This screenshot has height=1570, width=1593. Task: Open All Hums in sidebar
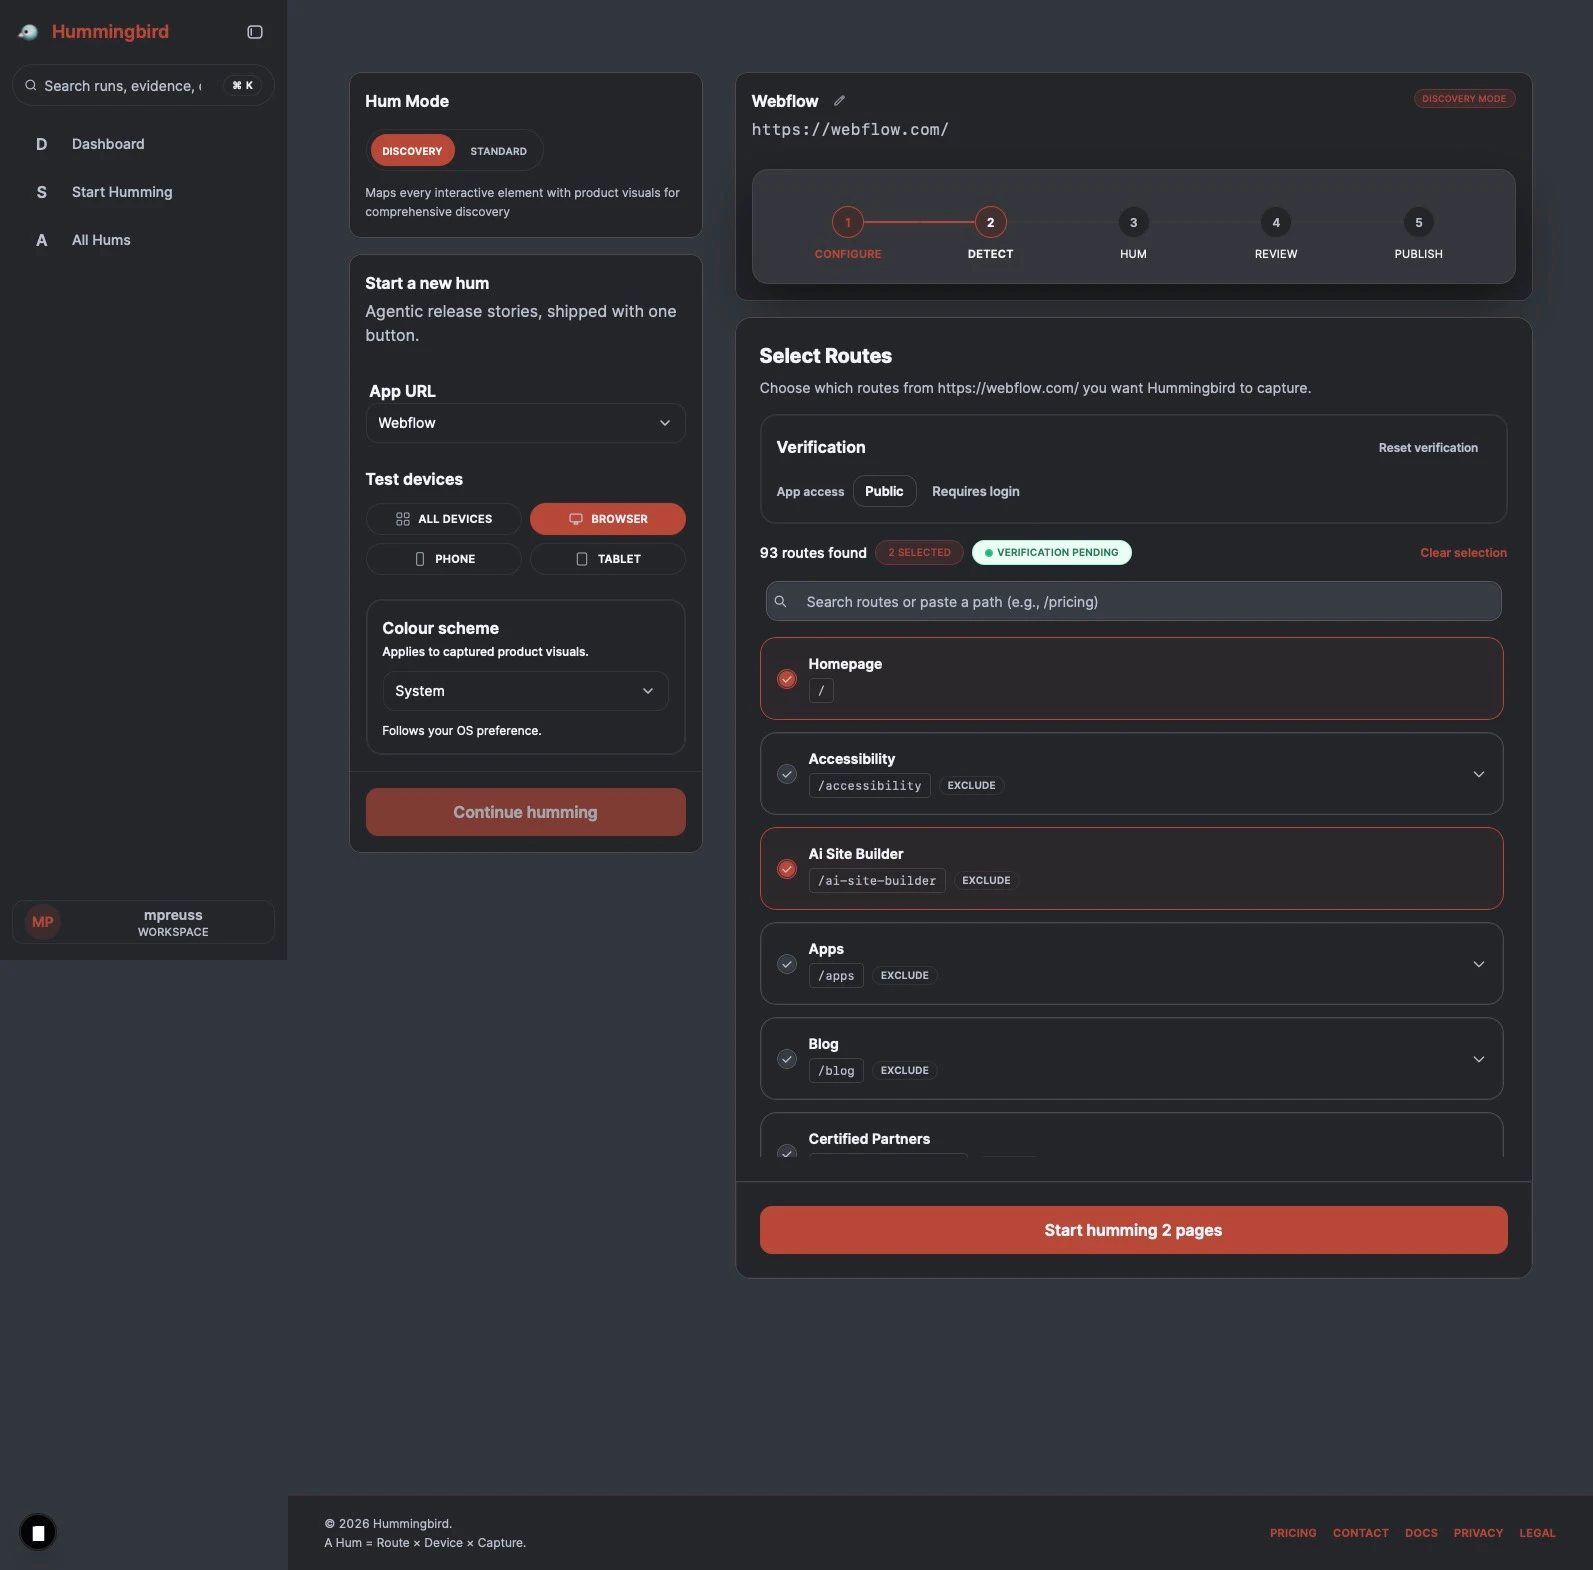point(143,240)
